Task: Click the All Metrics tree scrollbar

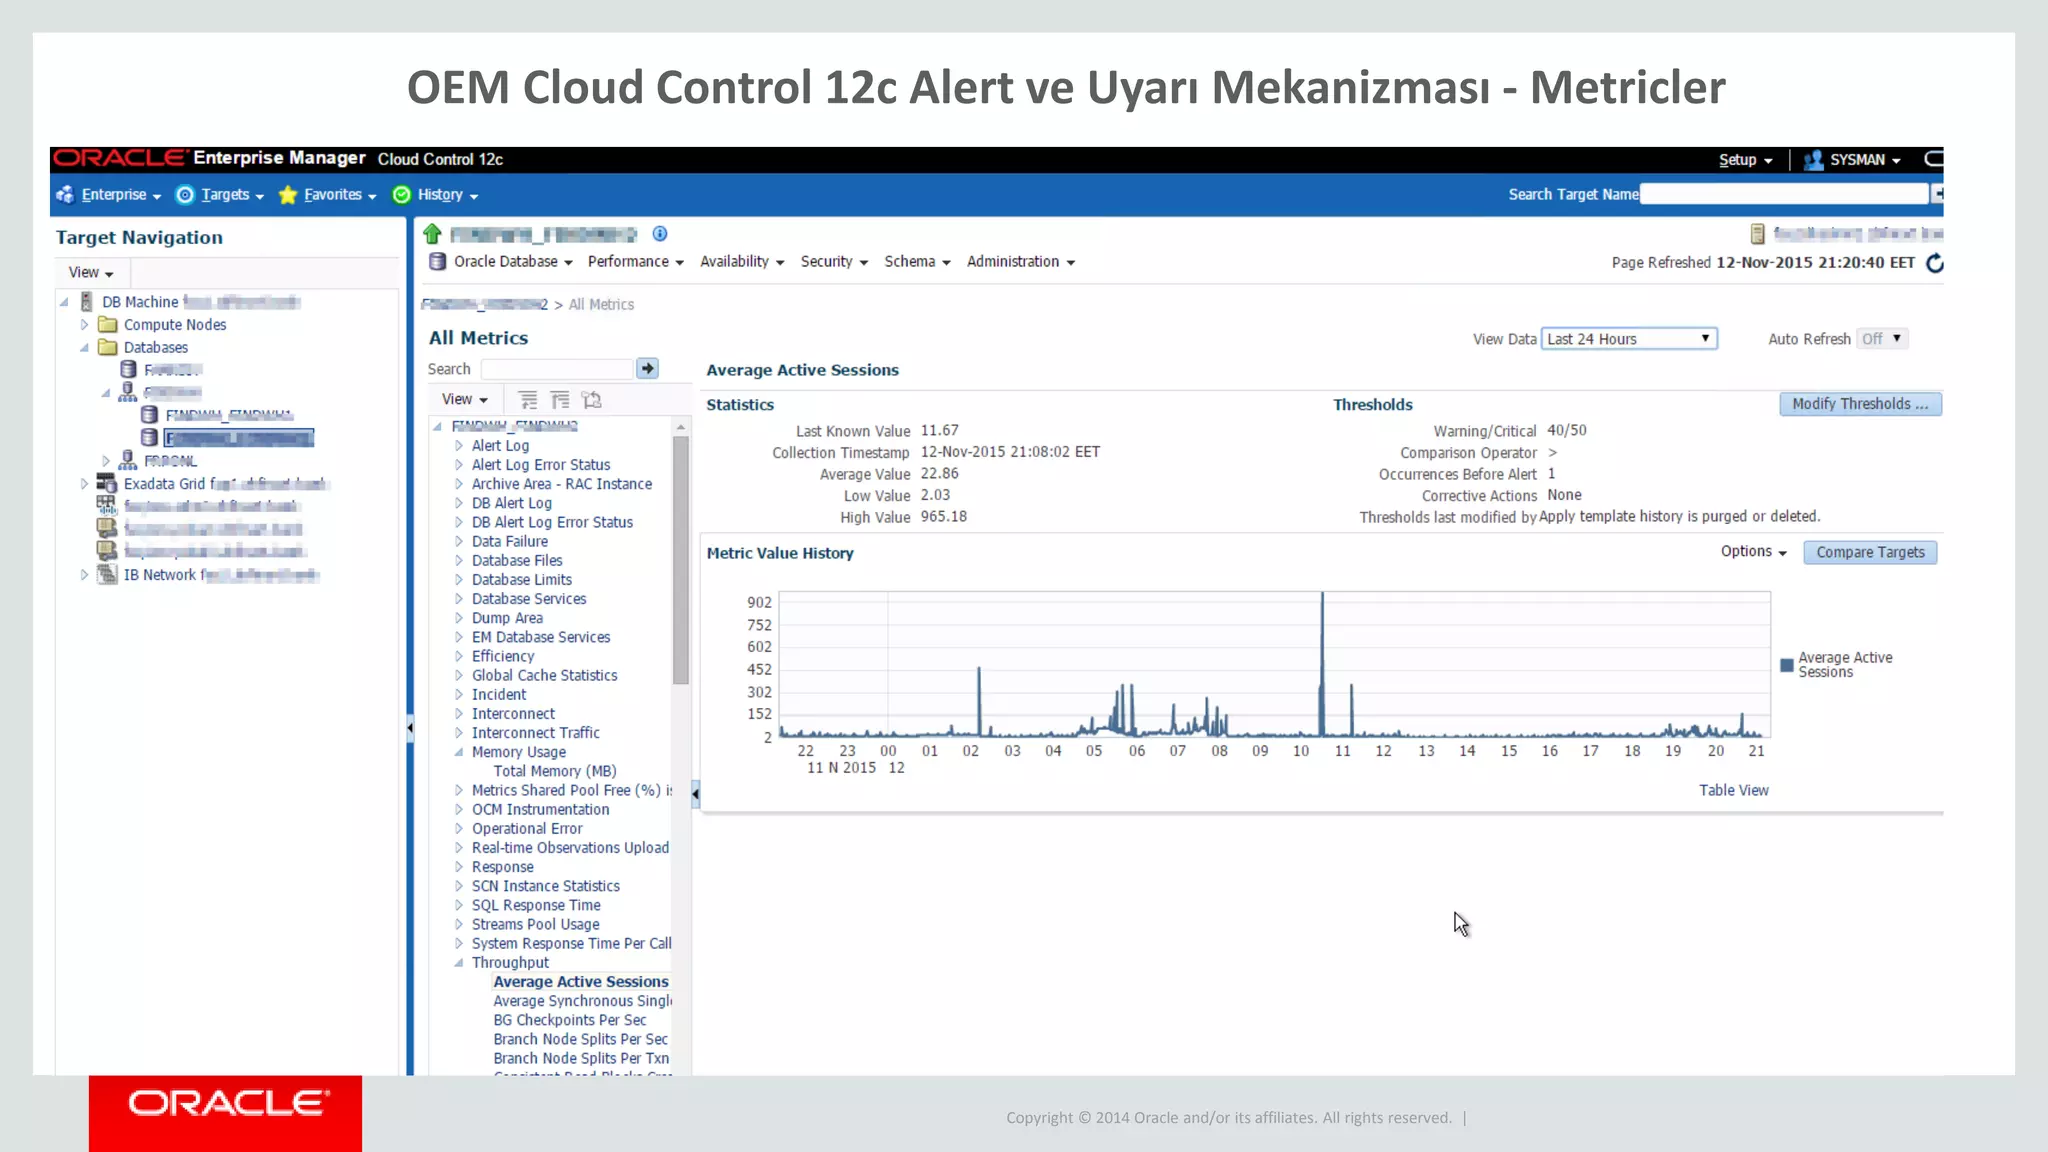Action: (x=681, y=560)
